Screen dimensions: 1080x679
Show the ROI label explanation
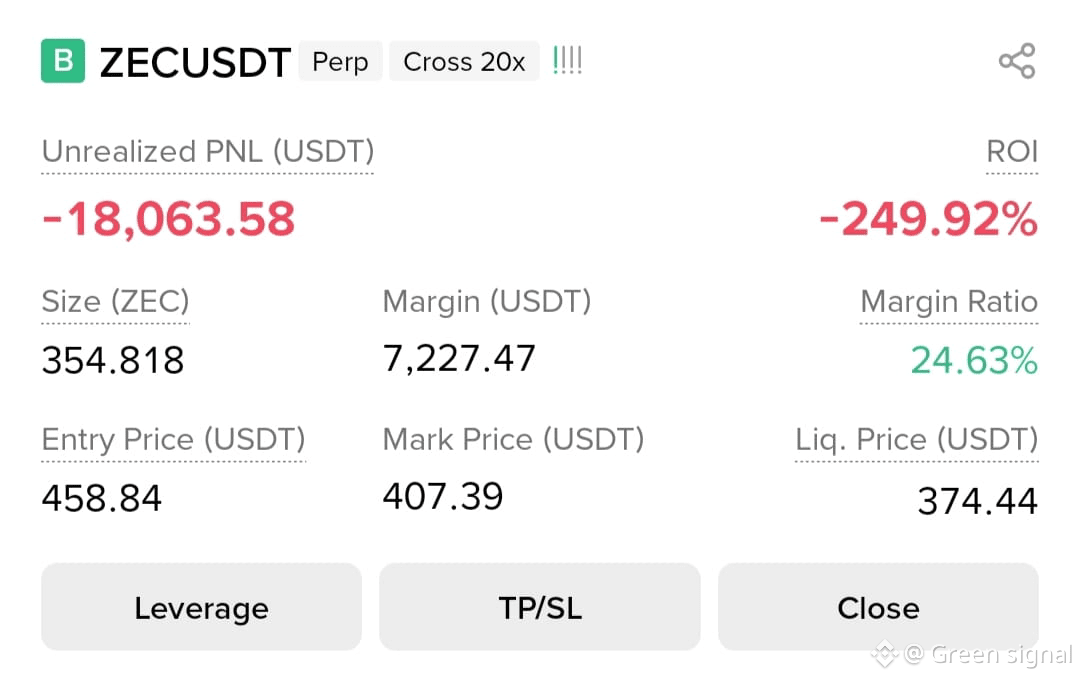(x=1012, y=152)
